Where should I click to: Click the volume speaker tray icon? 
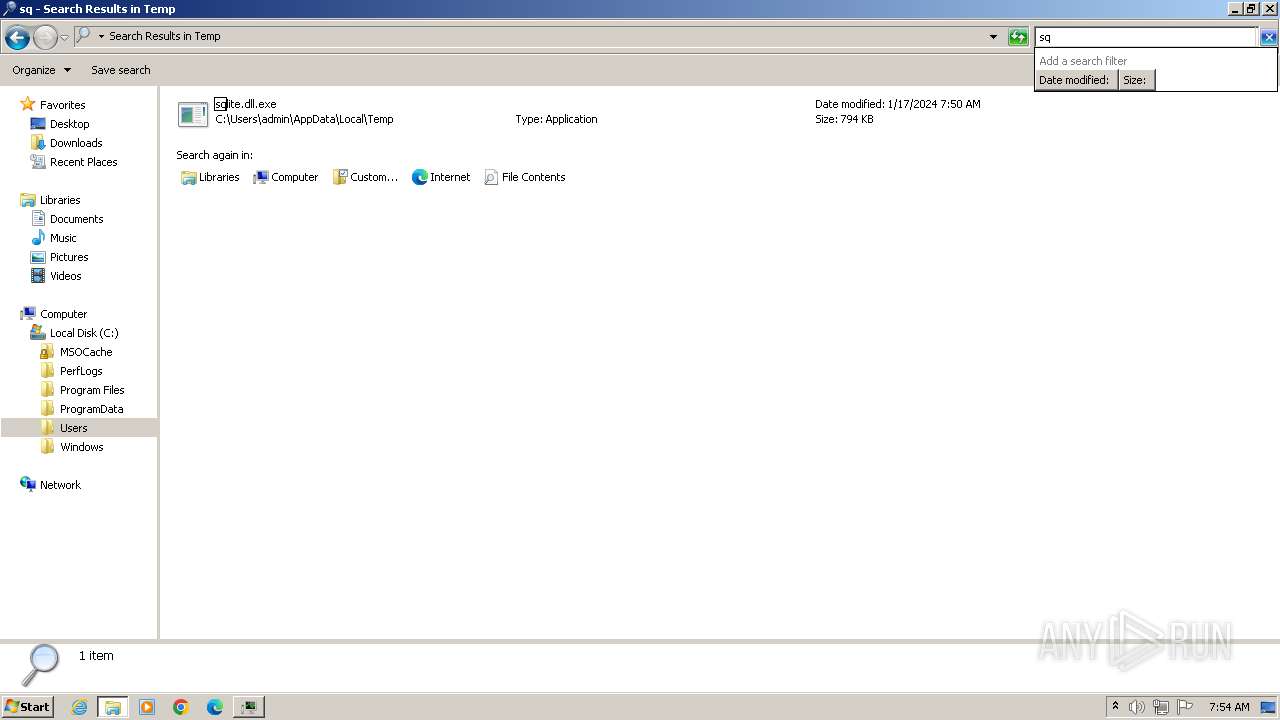[x=1137, y=707]
